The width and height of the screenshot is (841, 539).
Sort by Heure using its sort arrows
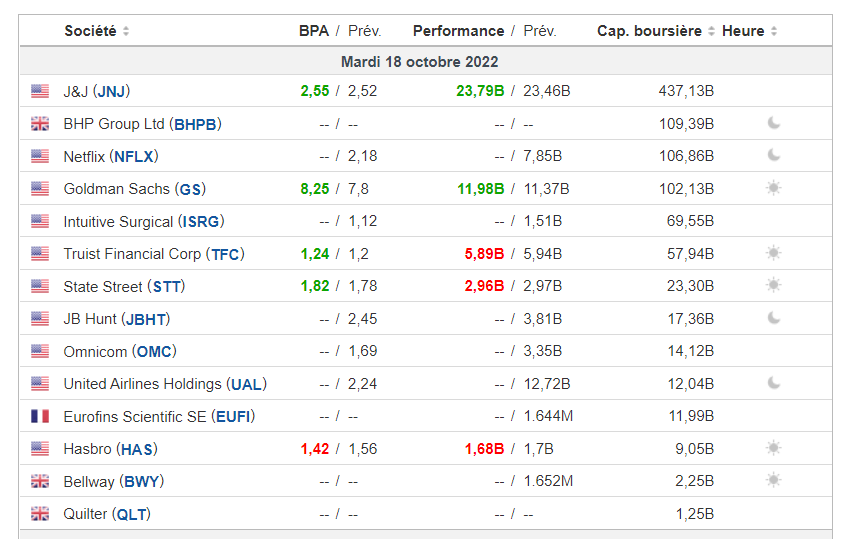pyautogui.click(x=774, y=31)
